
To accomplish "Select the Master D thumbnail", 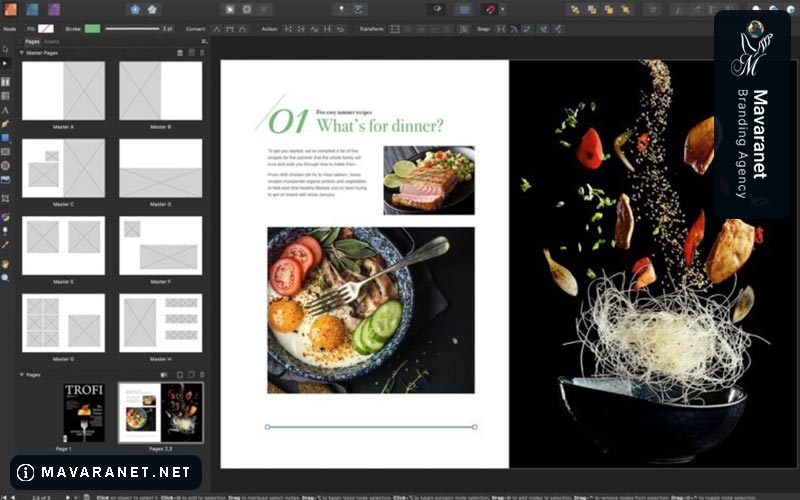I will click(161, 168).
